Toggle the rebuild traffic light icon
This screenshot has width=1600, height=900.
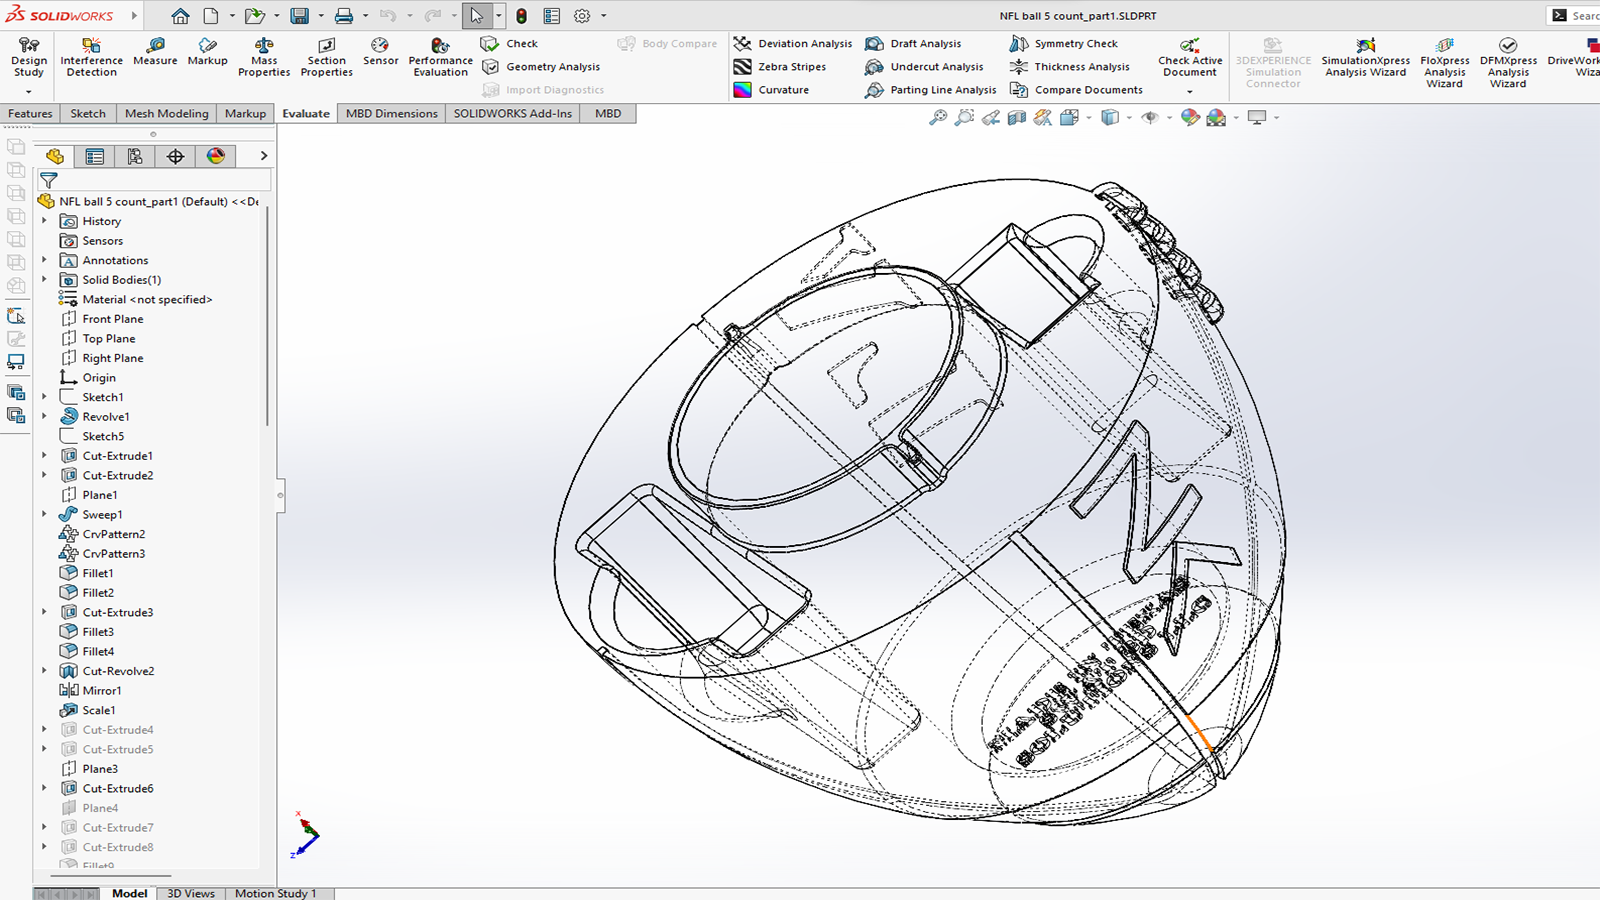pyautogui.click(x=521, y=16)
